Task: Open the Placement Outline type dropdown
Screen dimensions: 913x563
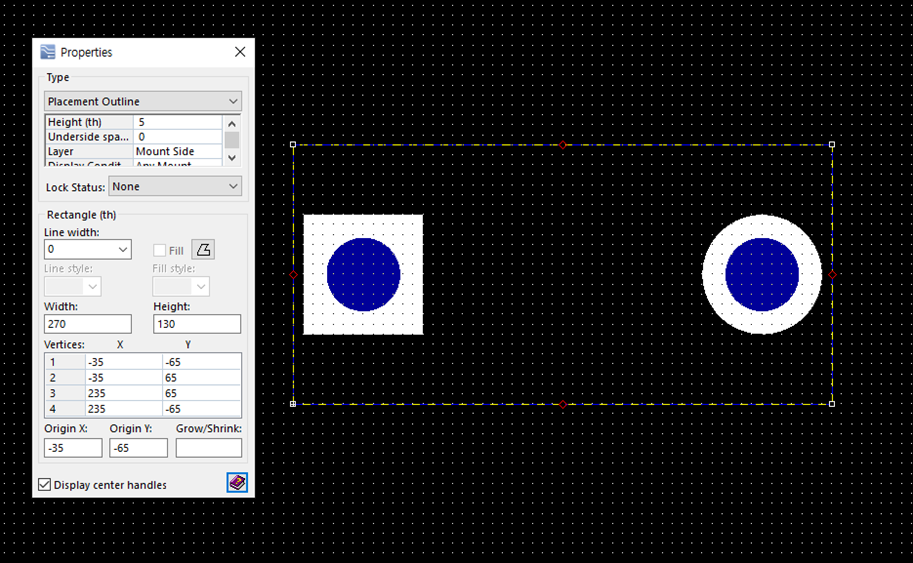Action: click(x=143, y=101)
